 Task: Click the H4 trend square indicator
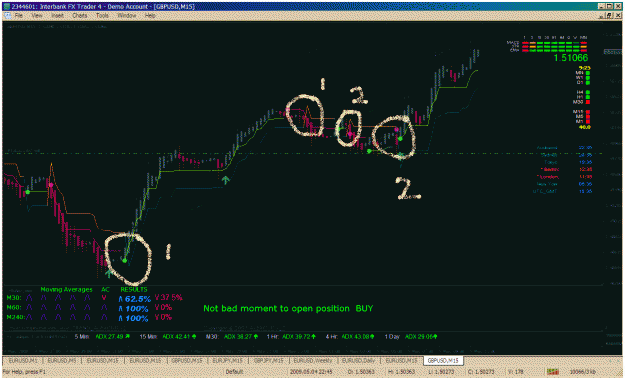[x=588, y=93]
